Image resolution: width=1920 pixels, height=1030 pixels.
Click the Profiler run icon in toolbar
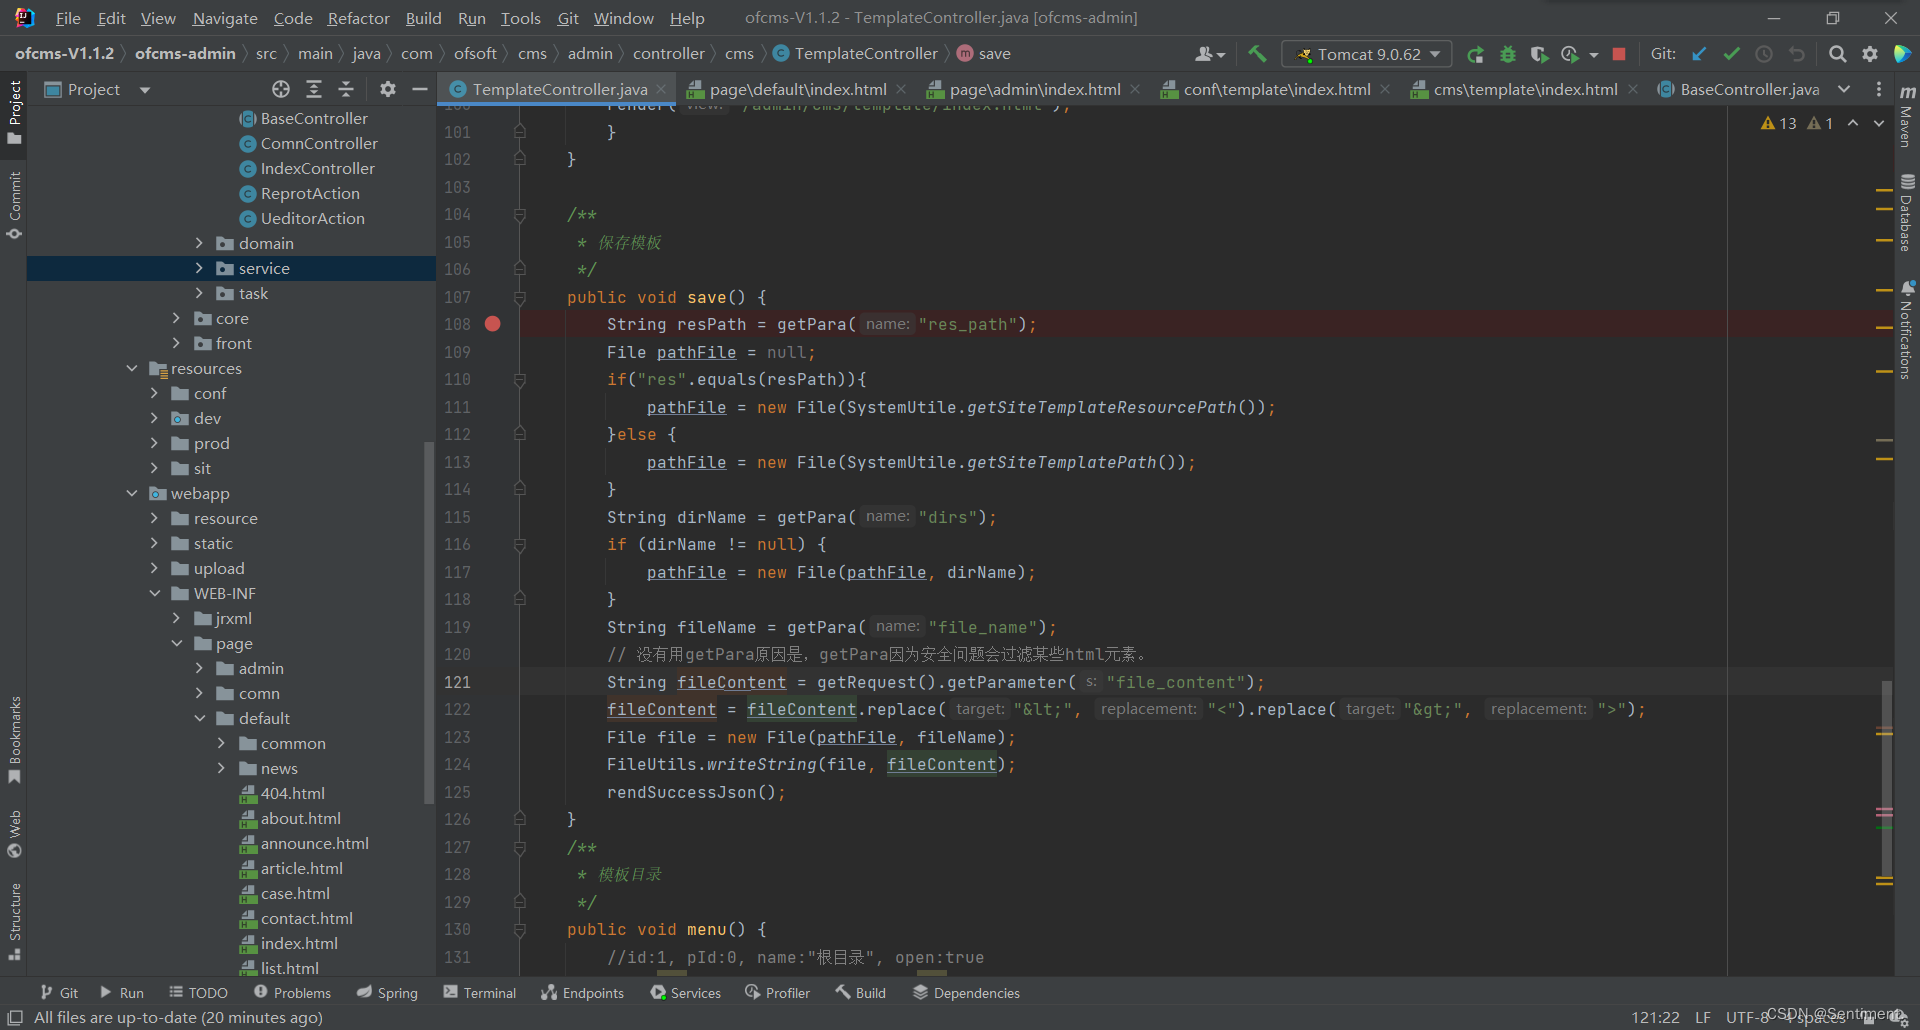[1570, 54]
